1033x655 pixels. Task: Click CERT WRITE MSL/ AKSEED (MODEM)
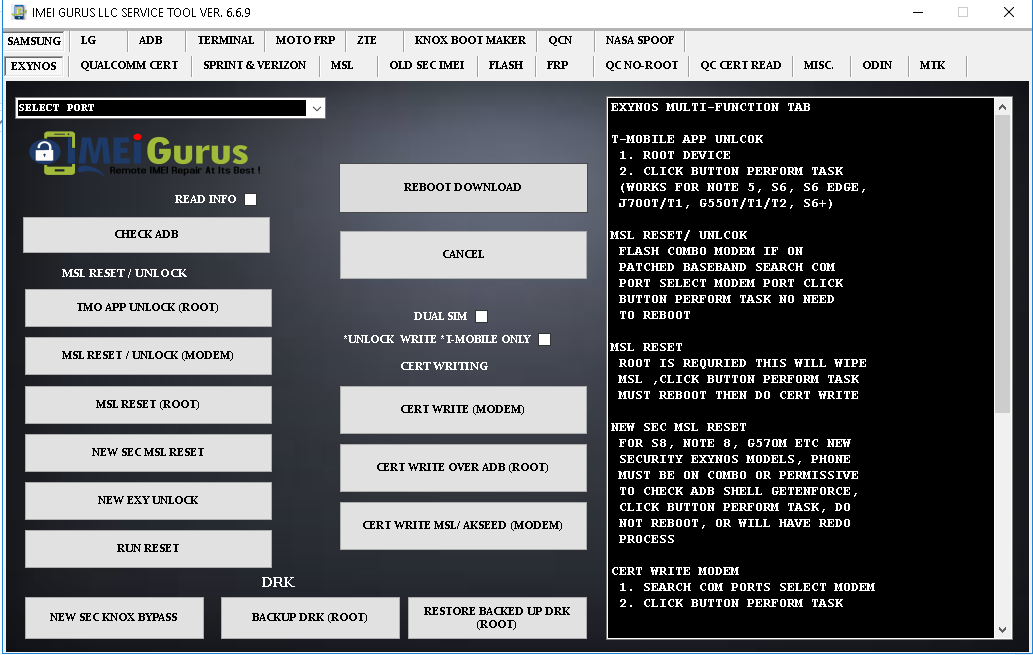pyautogui.click(x=463, y=526)
